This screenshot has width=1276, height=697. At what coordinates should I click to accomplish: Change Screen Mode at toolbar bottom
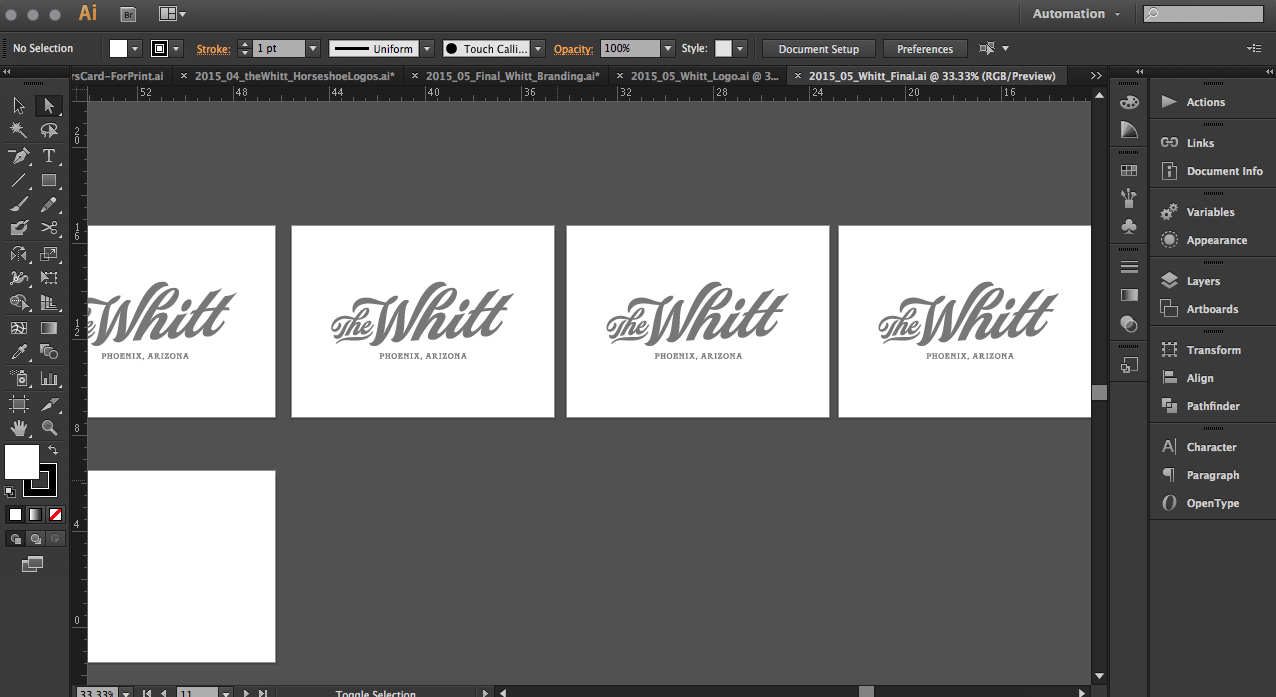point(33,565)
